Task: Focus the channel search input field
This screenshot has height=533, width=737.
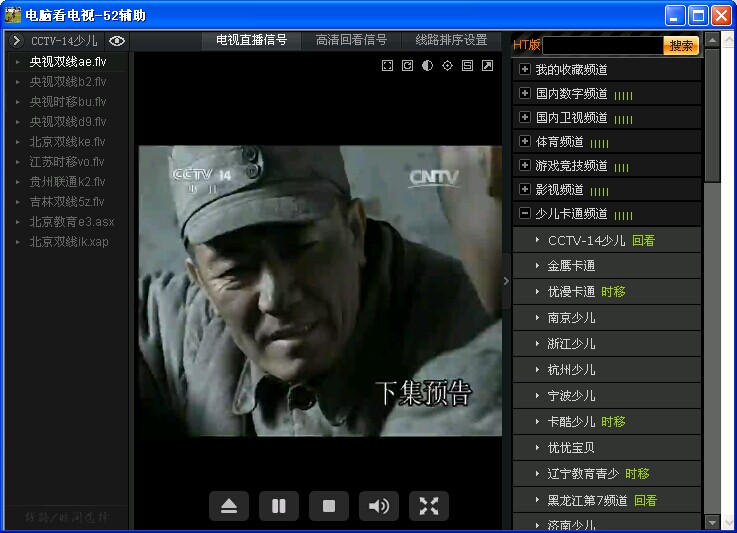Action: coord(603,46)
